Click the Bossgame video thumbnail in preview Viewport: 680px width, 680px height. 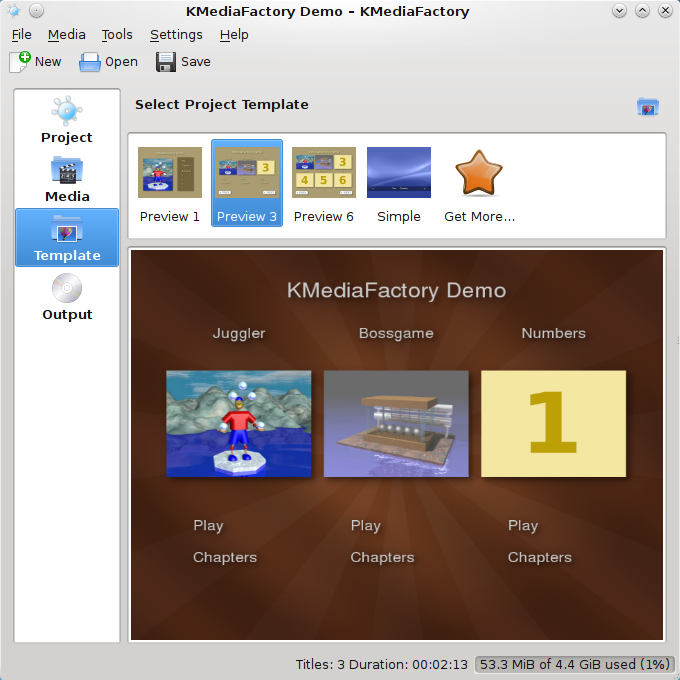[x=396, y=424]
